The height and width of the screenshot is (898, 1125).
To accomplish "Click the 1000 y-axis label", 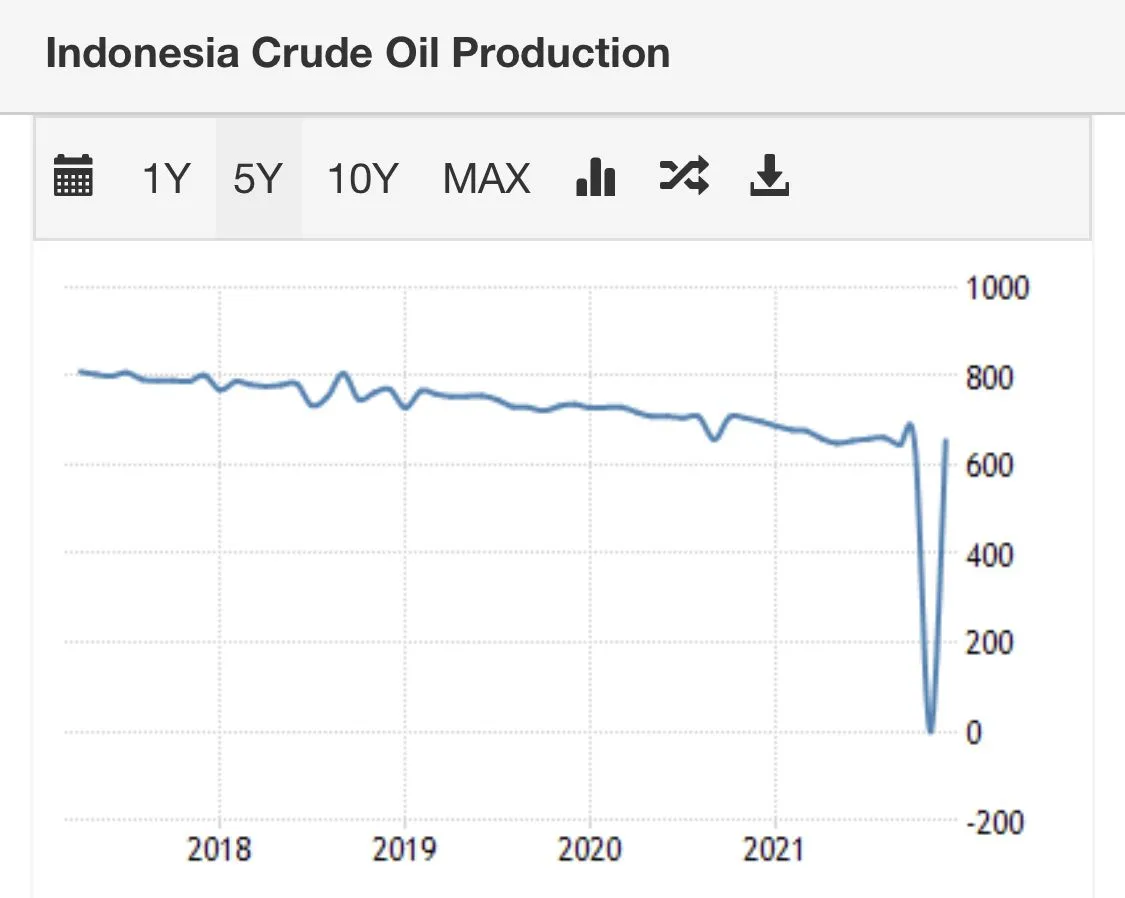I will (997, 289).
